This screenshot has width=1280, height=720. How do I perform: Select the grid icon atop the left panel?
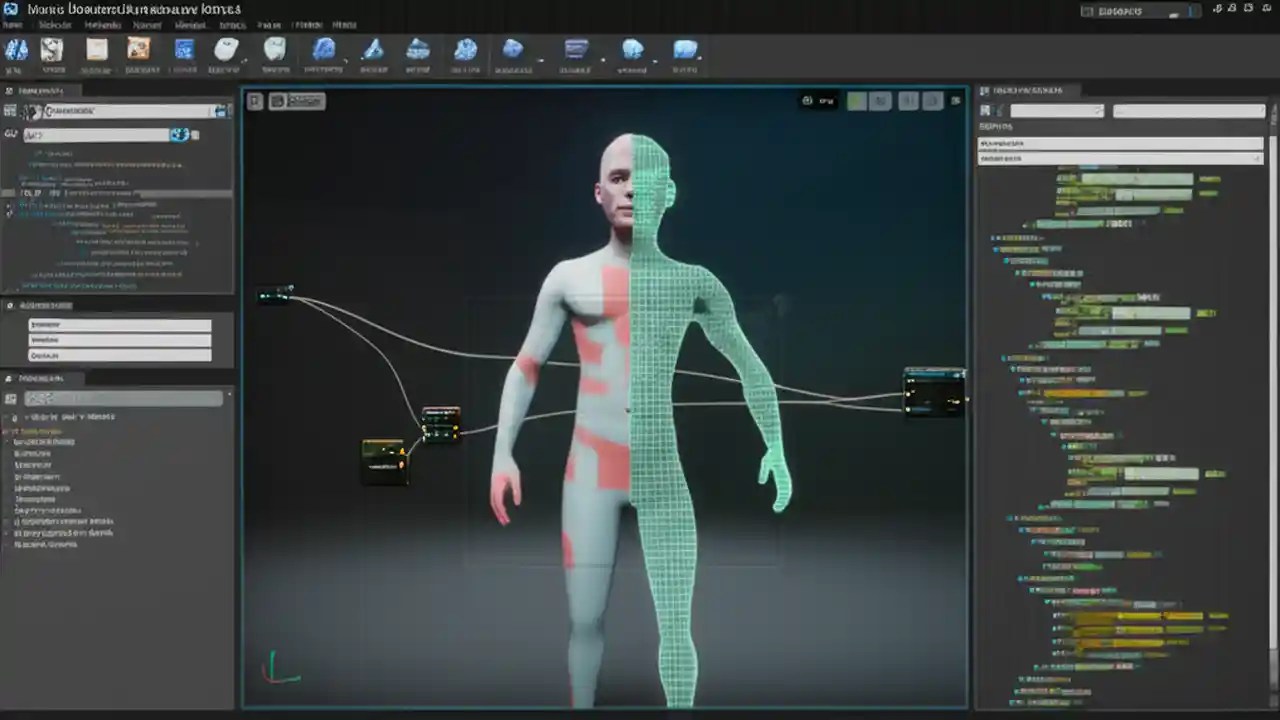pos(12,111)
